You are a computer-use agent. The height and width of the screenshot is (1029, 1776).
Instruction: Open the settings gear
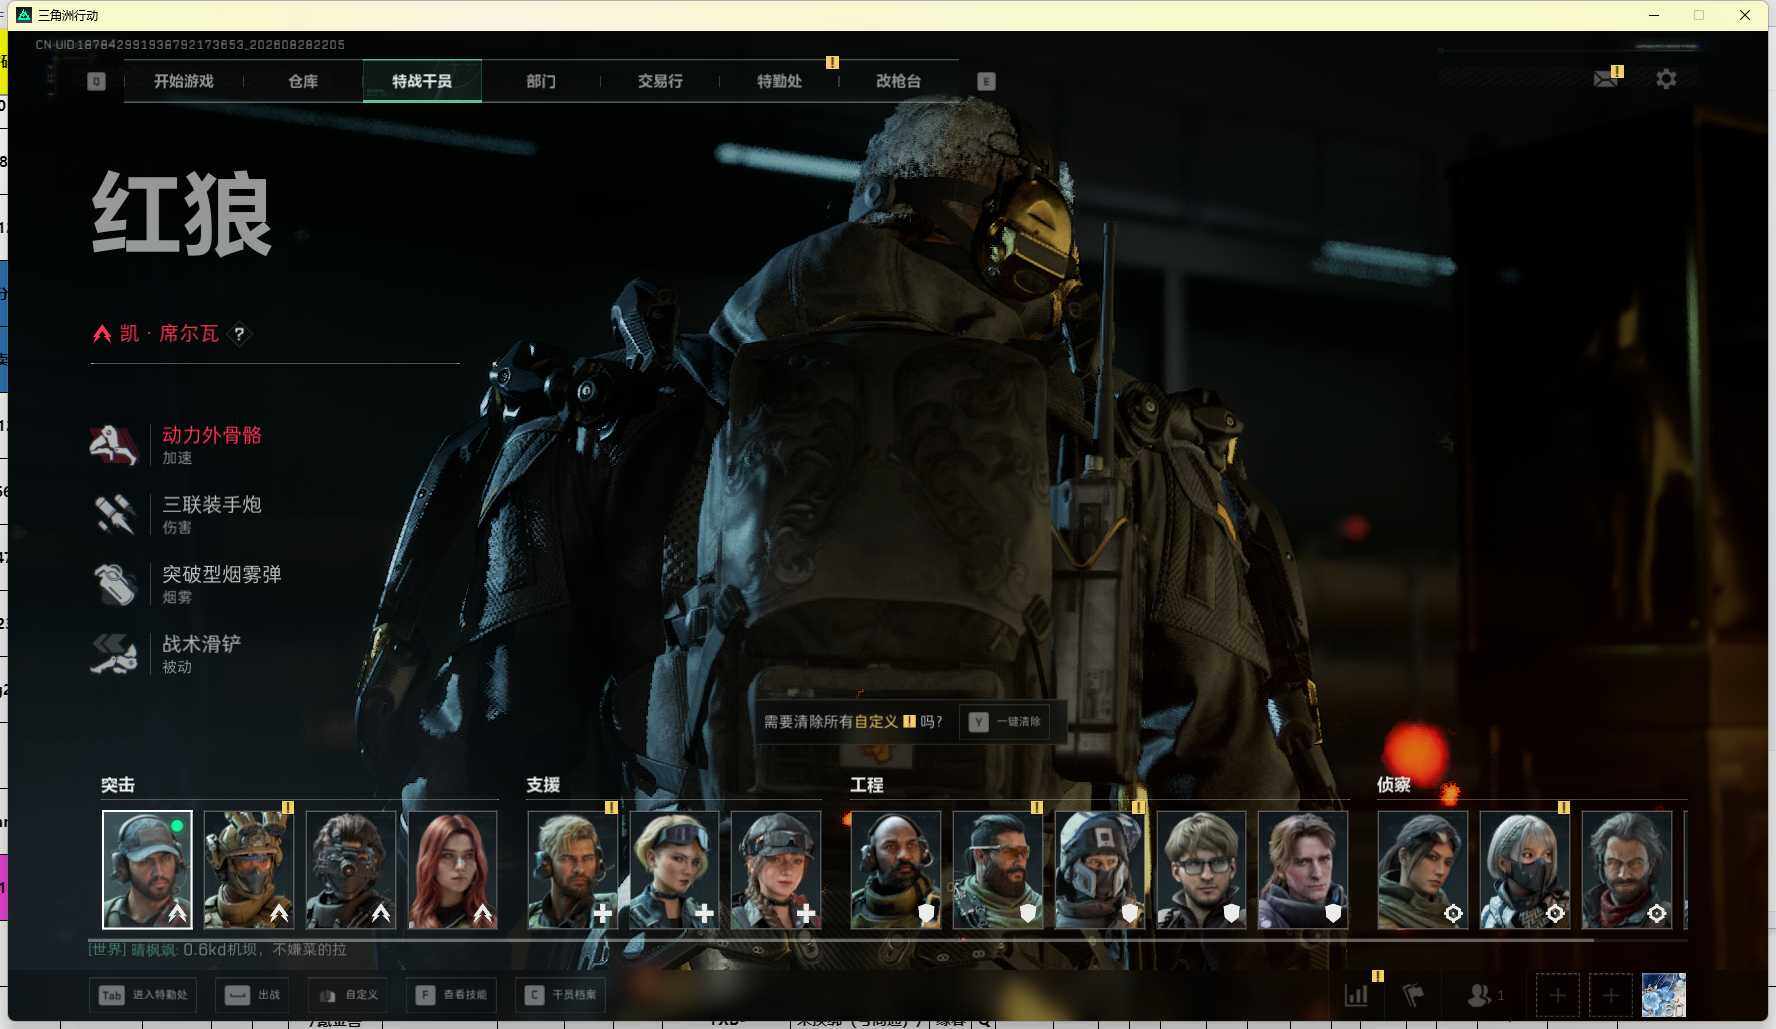1666,78
